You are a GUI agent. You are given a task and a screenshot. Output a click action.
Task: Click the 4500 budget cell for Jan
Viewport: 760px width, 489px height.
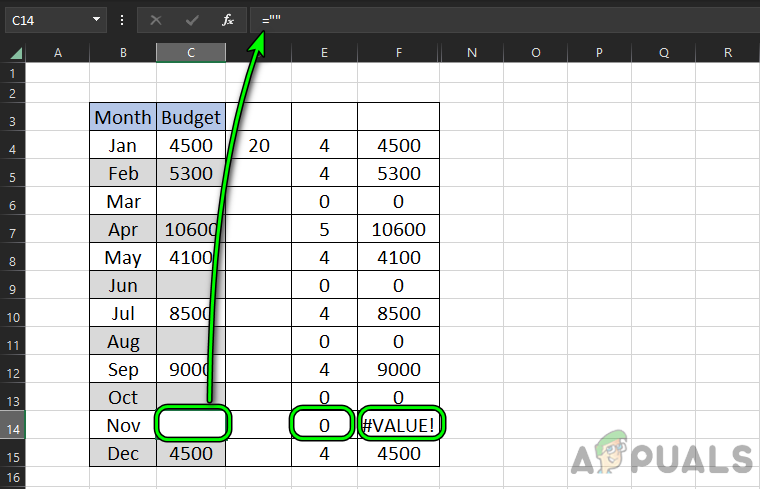coord(191,145)
